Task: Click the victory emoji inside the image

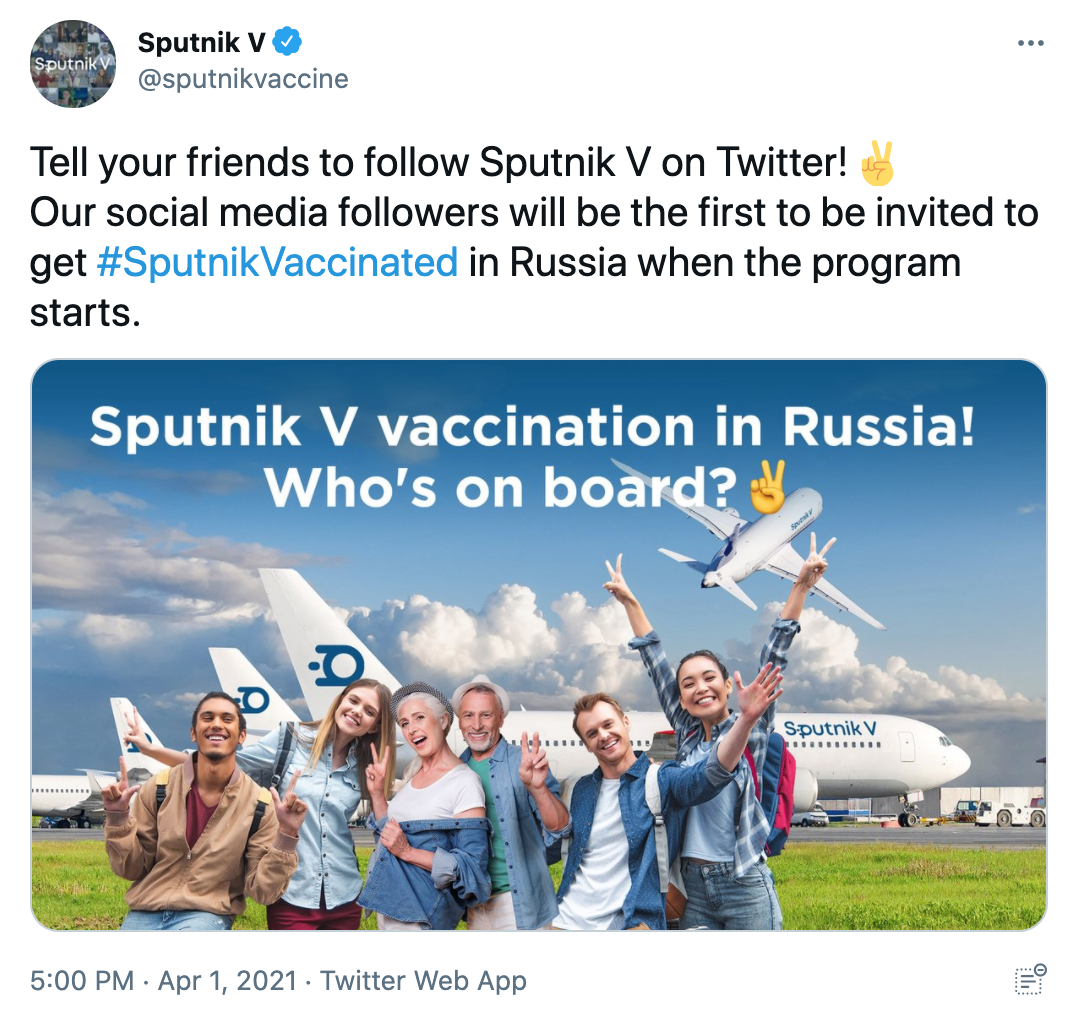Action: (768, 487)
